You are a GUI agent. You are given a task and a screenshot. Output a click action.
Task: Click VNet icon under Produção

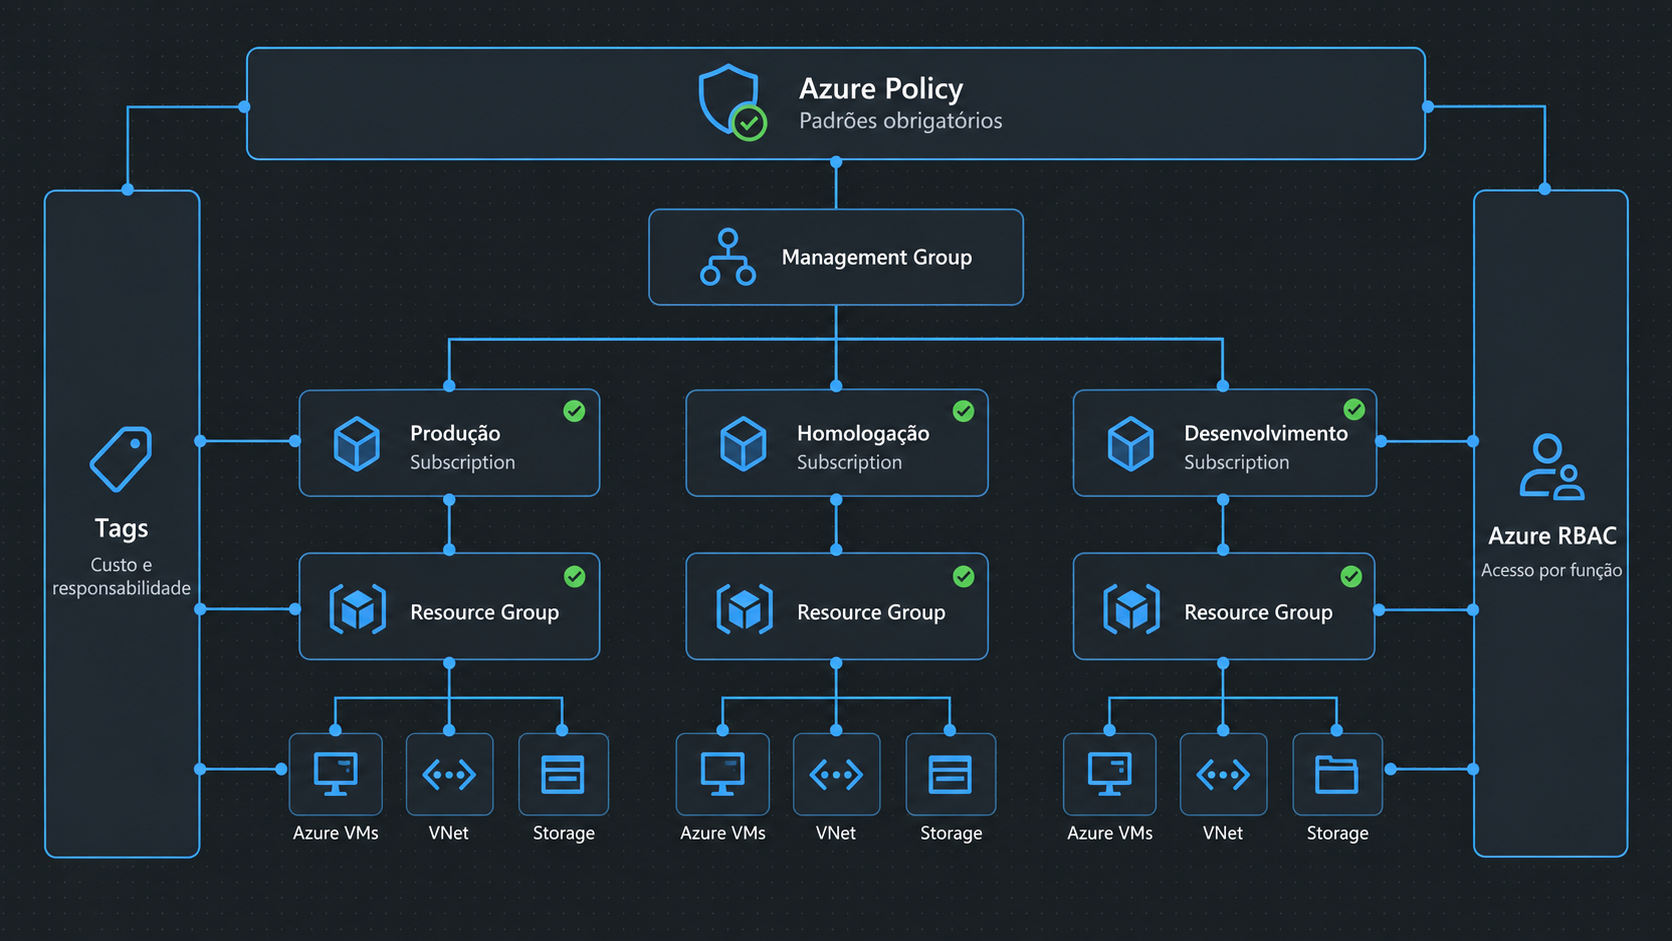449,774
